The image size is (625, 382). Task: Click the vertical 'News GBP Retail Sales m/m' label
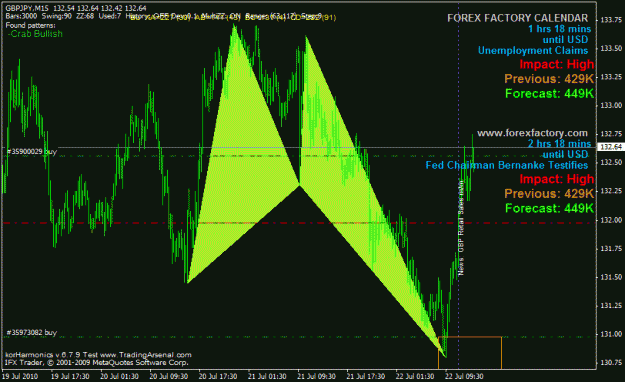(x=461, y=227)
